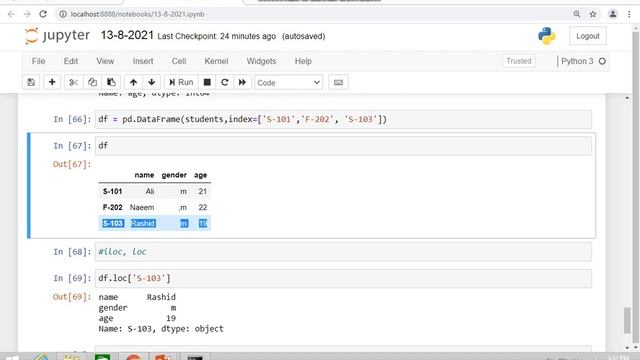
Task: Open the Cell menu
Action: click(179, 61)
